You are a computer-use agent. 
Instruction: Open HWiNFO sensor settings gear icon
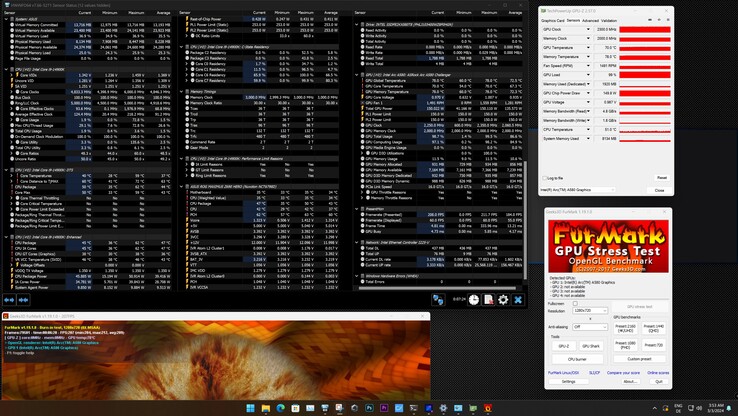tap(503, 300)
